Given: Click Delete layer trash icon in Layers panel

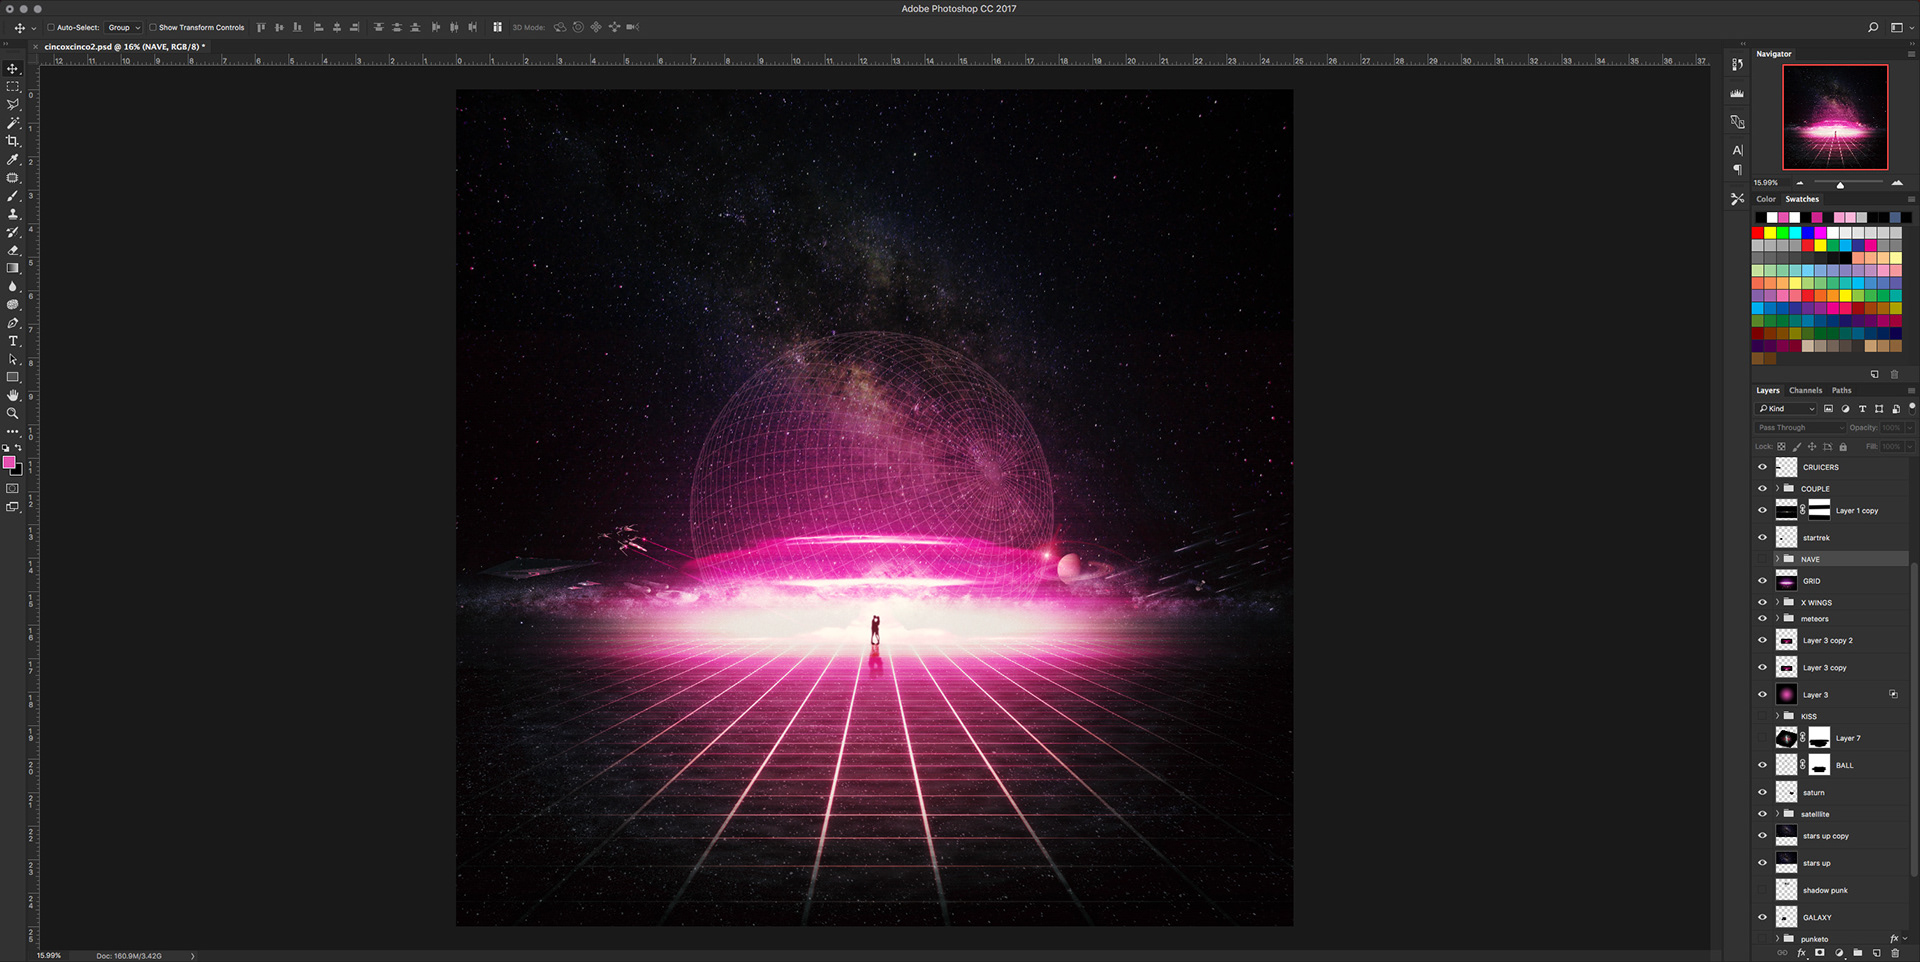Looking at the screenshot, I should click(x=1895, y=953).
